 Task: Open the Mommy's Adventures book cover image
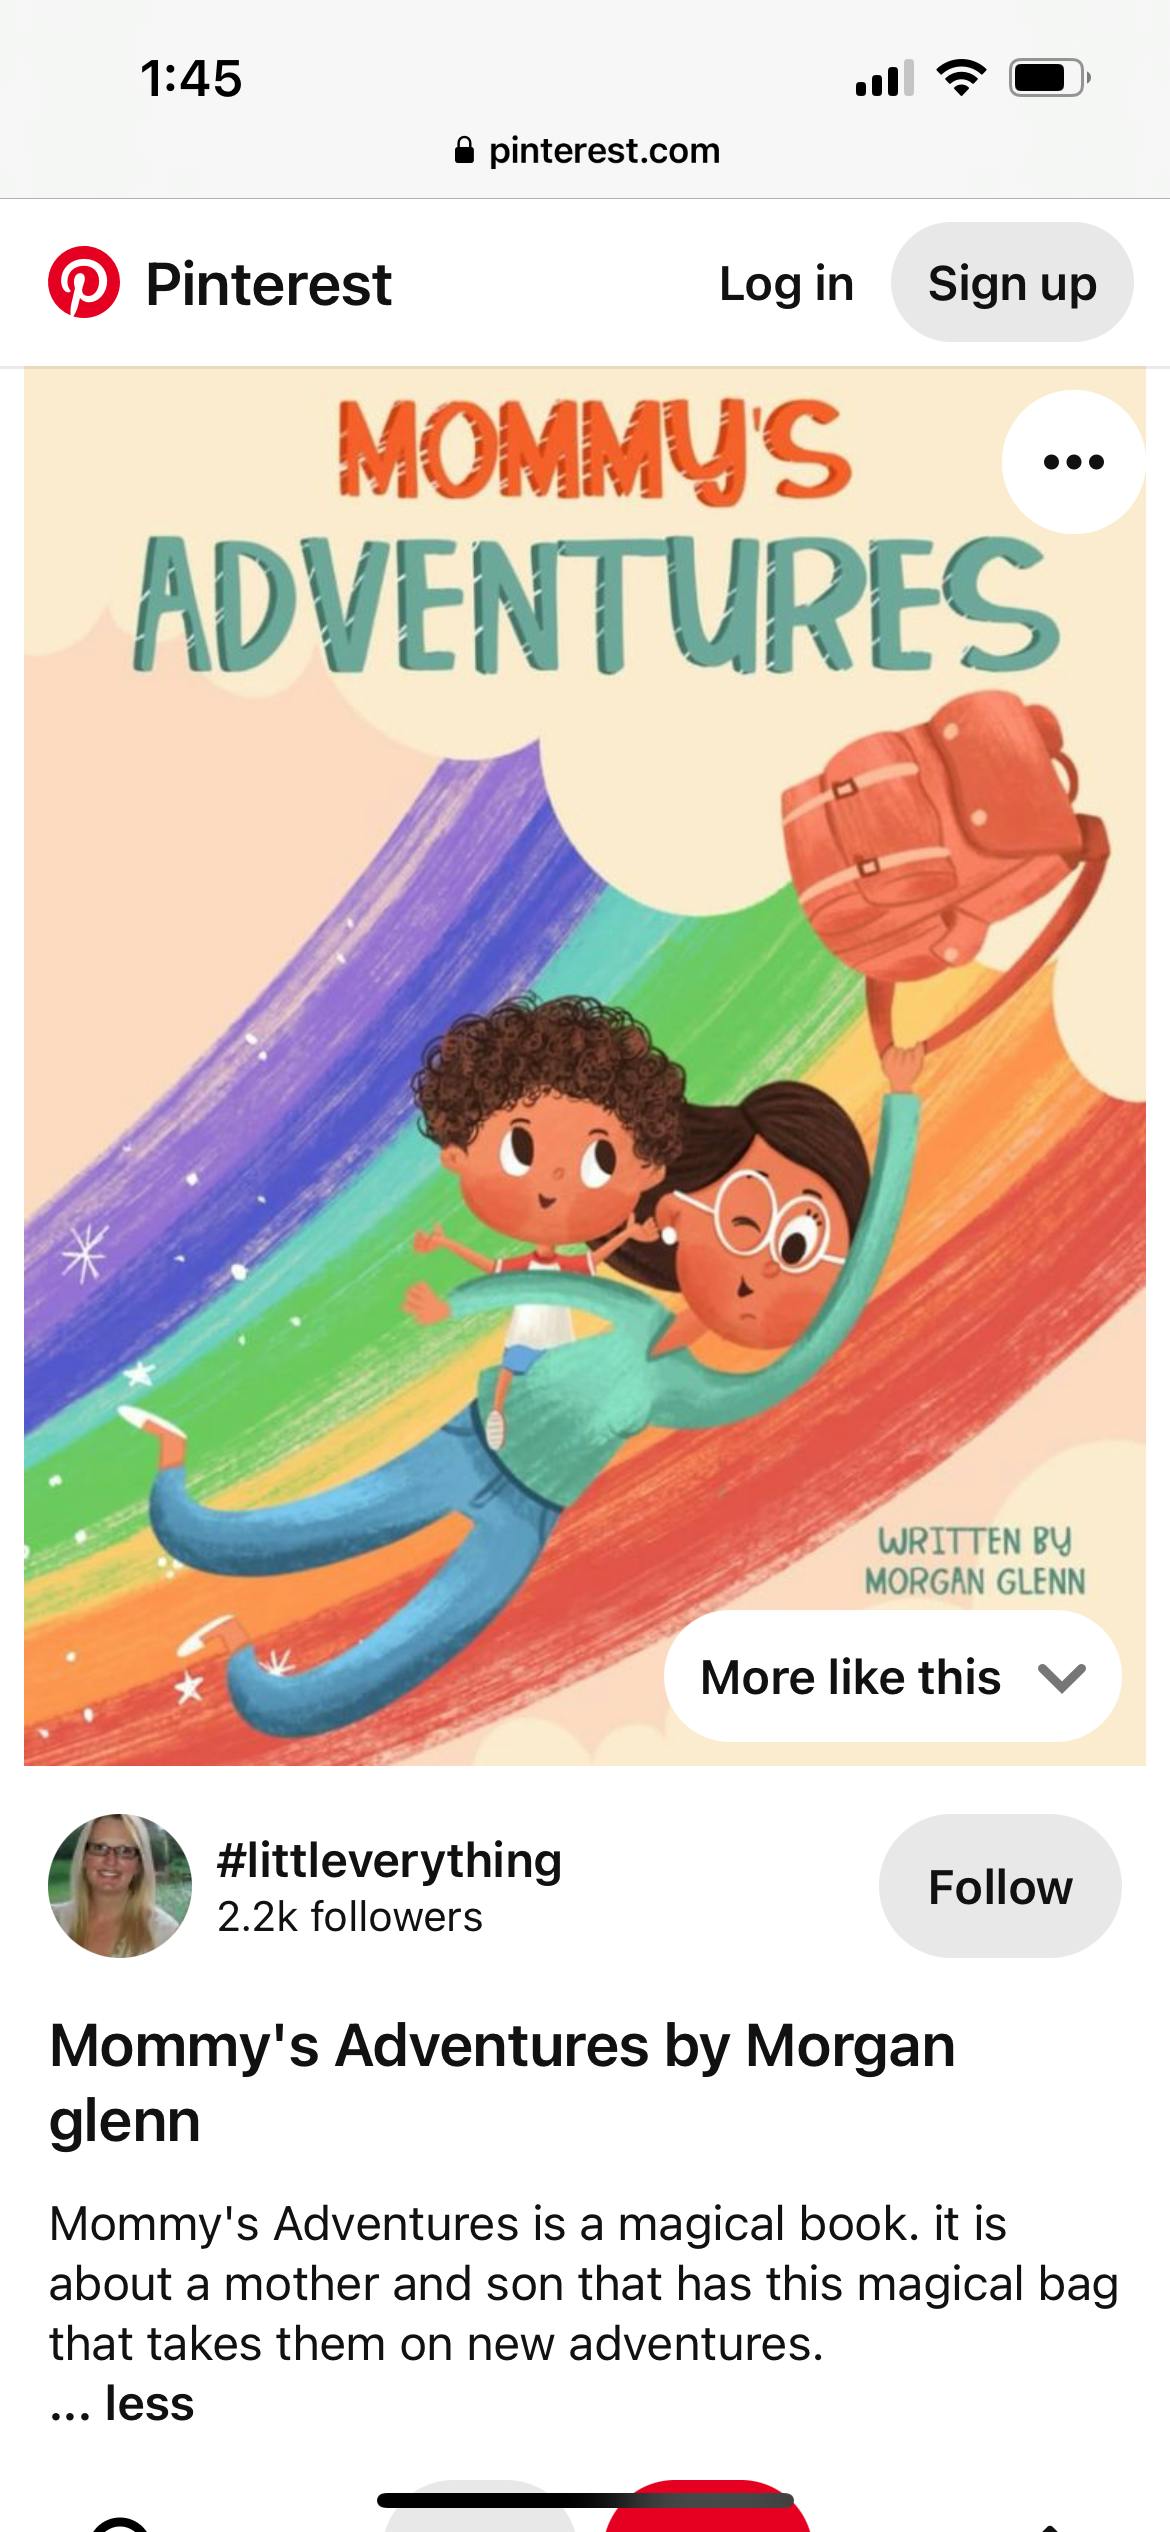585,1066
